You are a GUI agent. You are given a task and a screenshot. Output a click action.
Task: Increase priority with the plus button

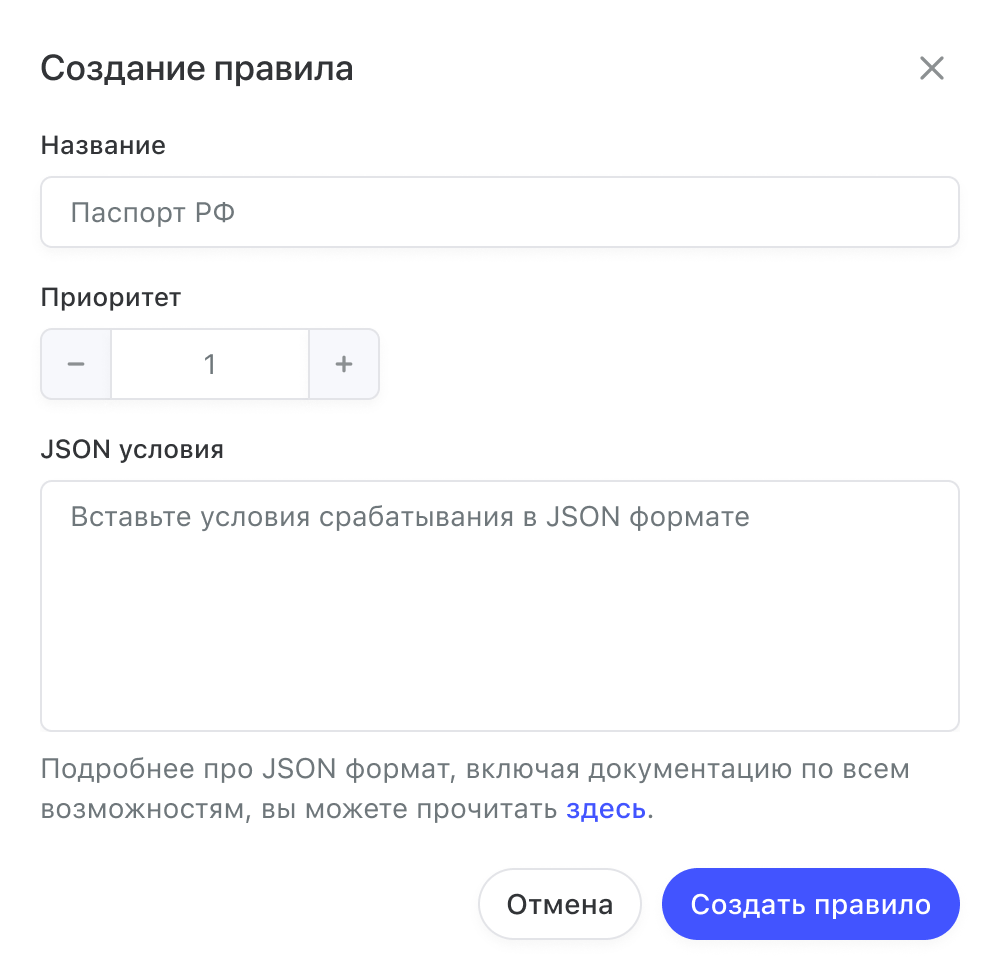344,364
